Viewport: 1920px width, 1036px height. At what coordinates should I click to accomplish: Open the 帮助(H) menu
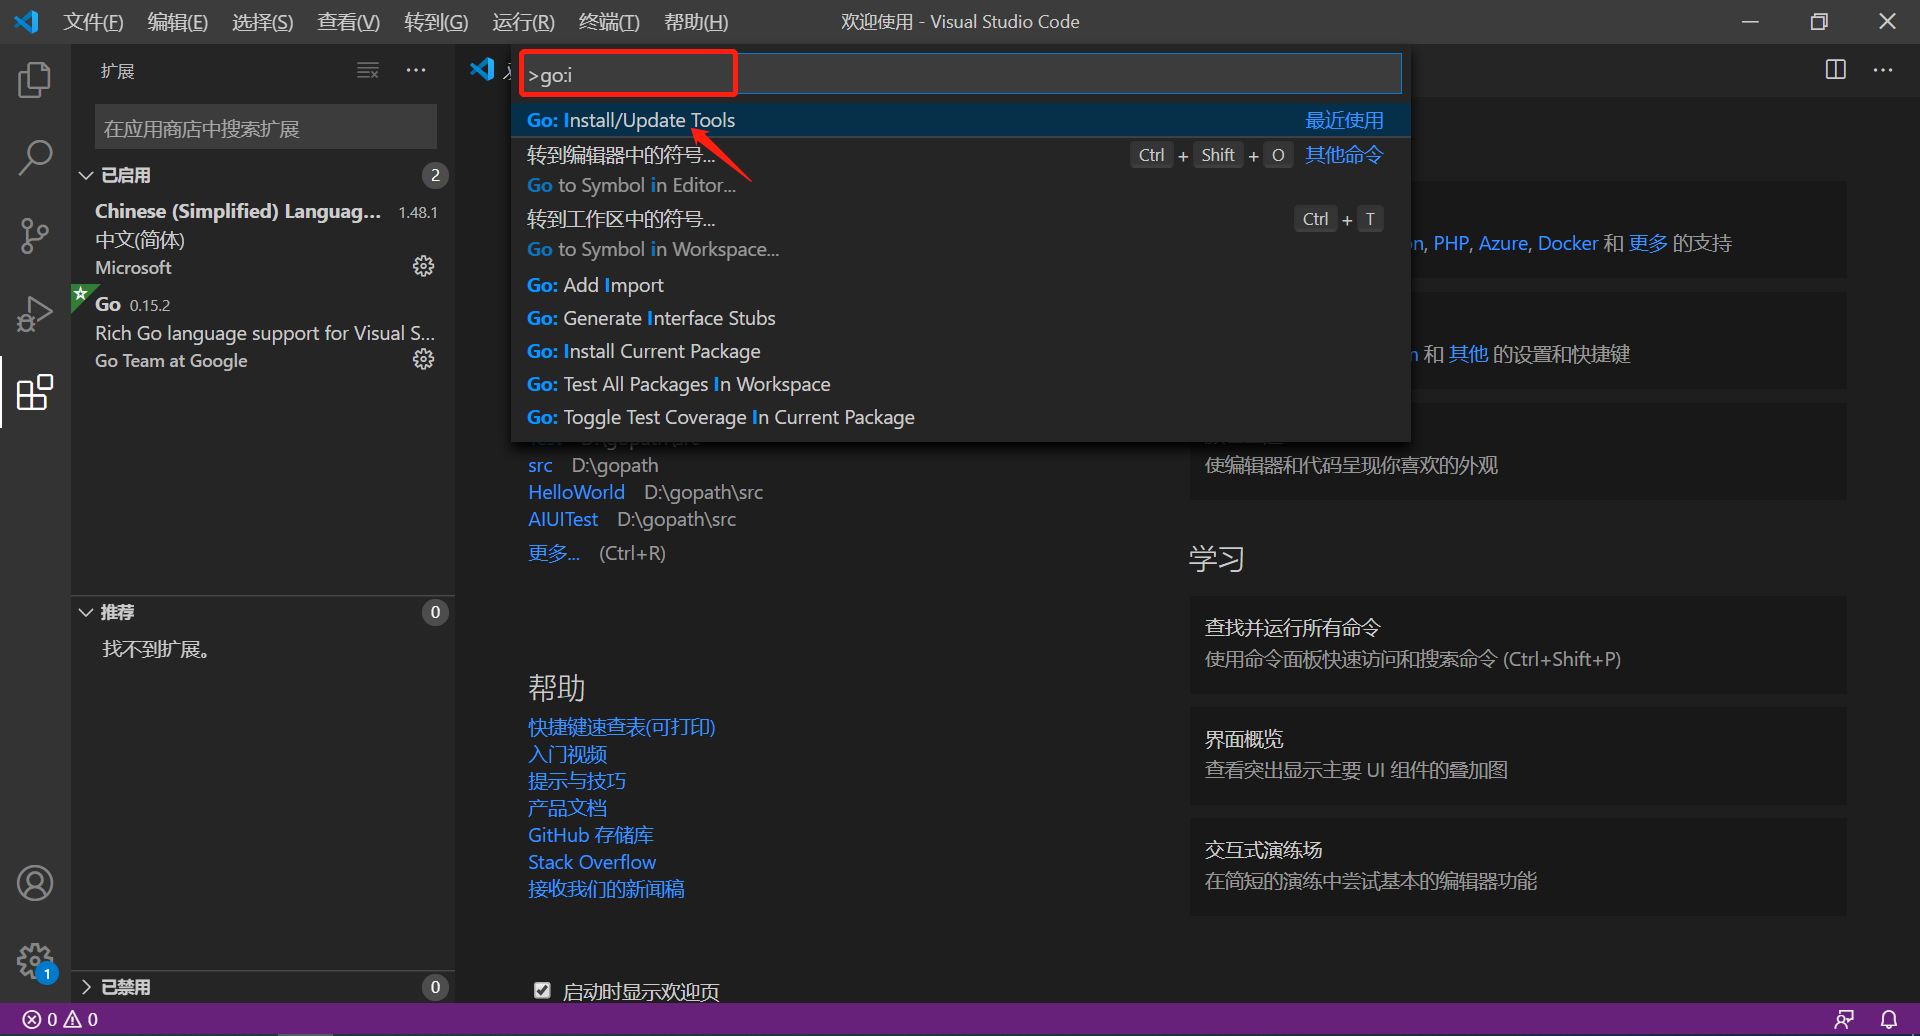click(696, 22)
